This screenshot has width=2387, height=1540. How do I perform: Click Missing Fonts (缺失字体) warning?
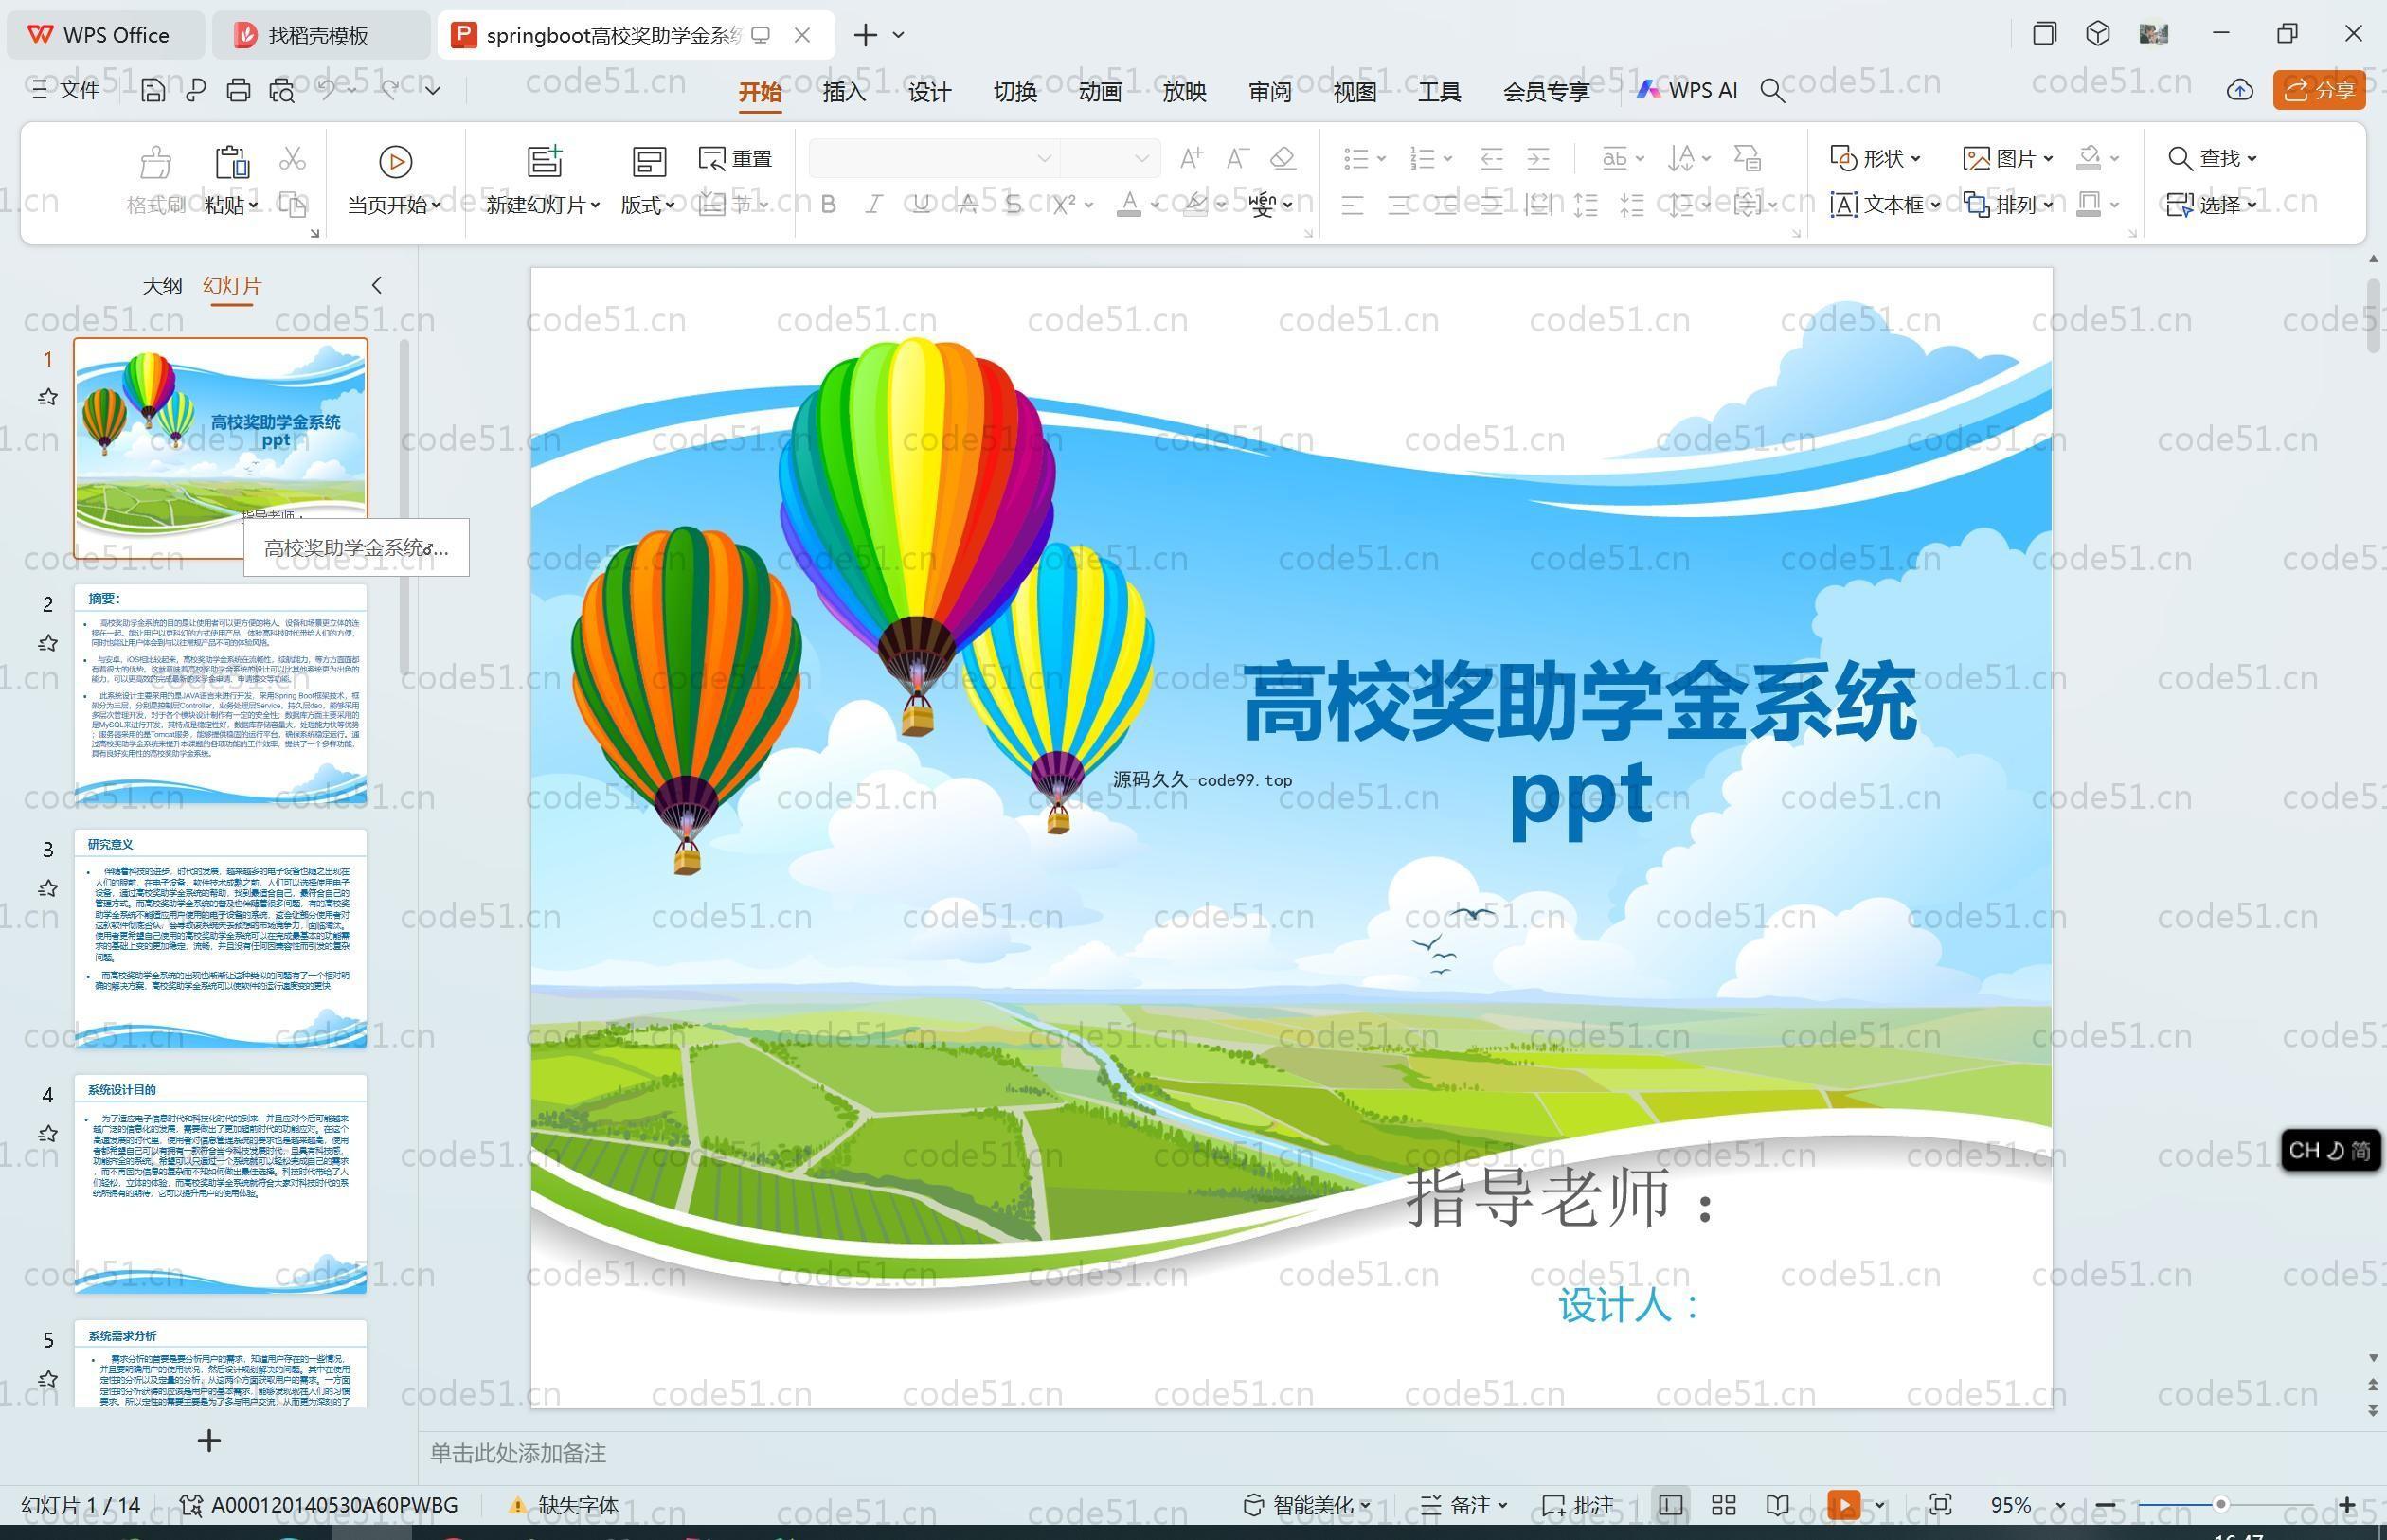click(564, 1505)
